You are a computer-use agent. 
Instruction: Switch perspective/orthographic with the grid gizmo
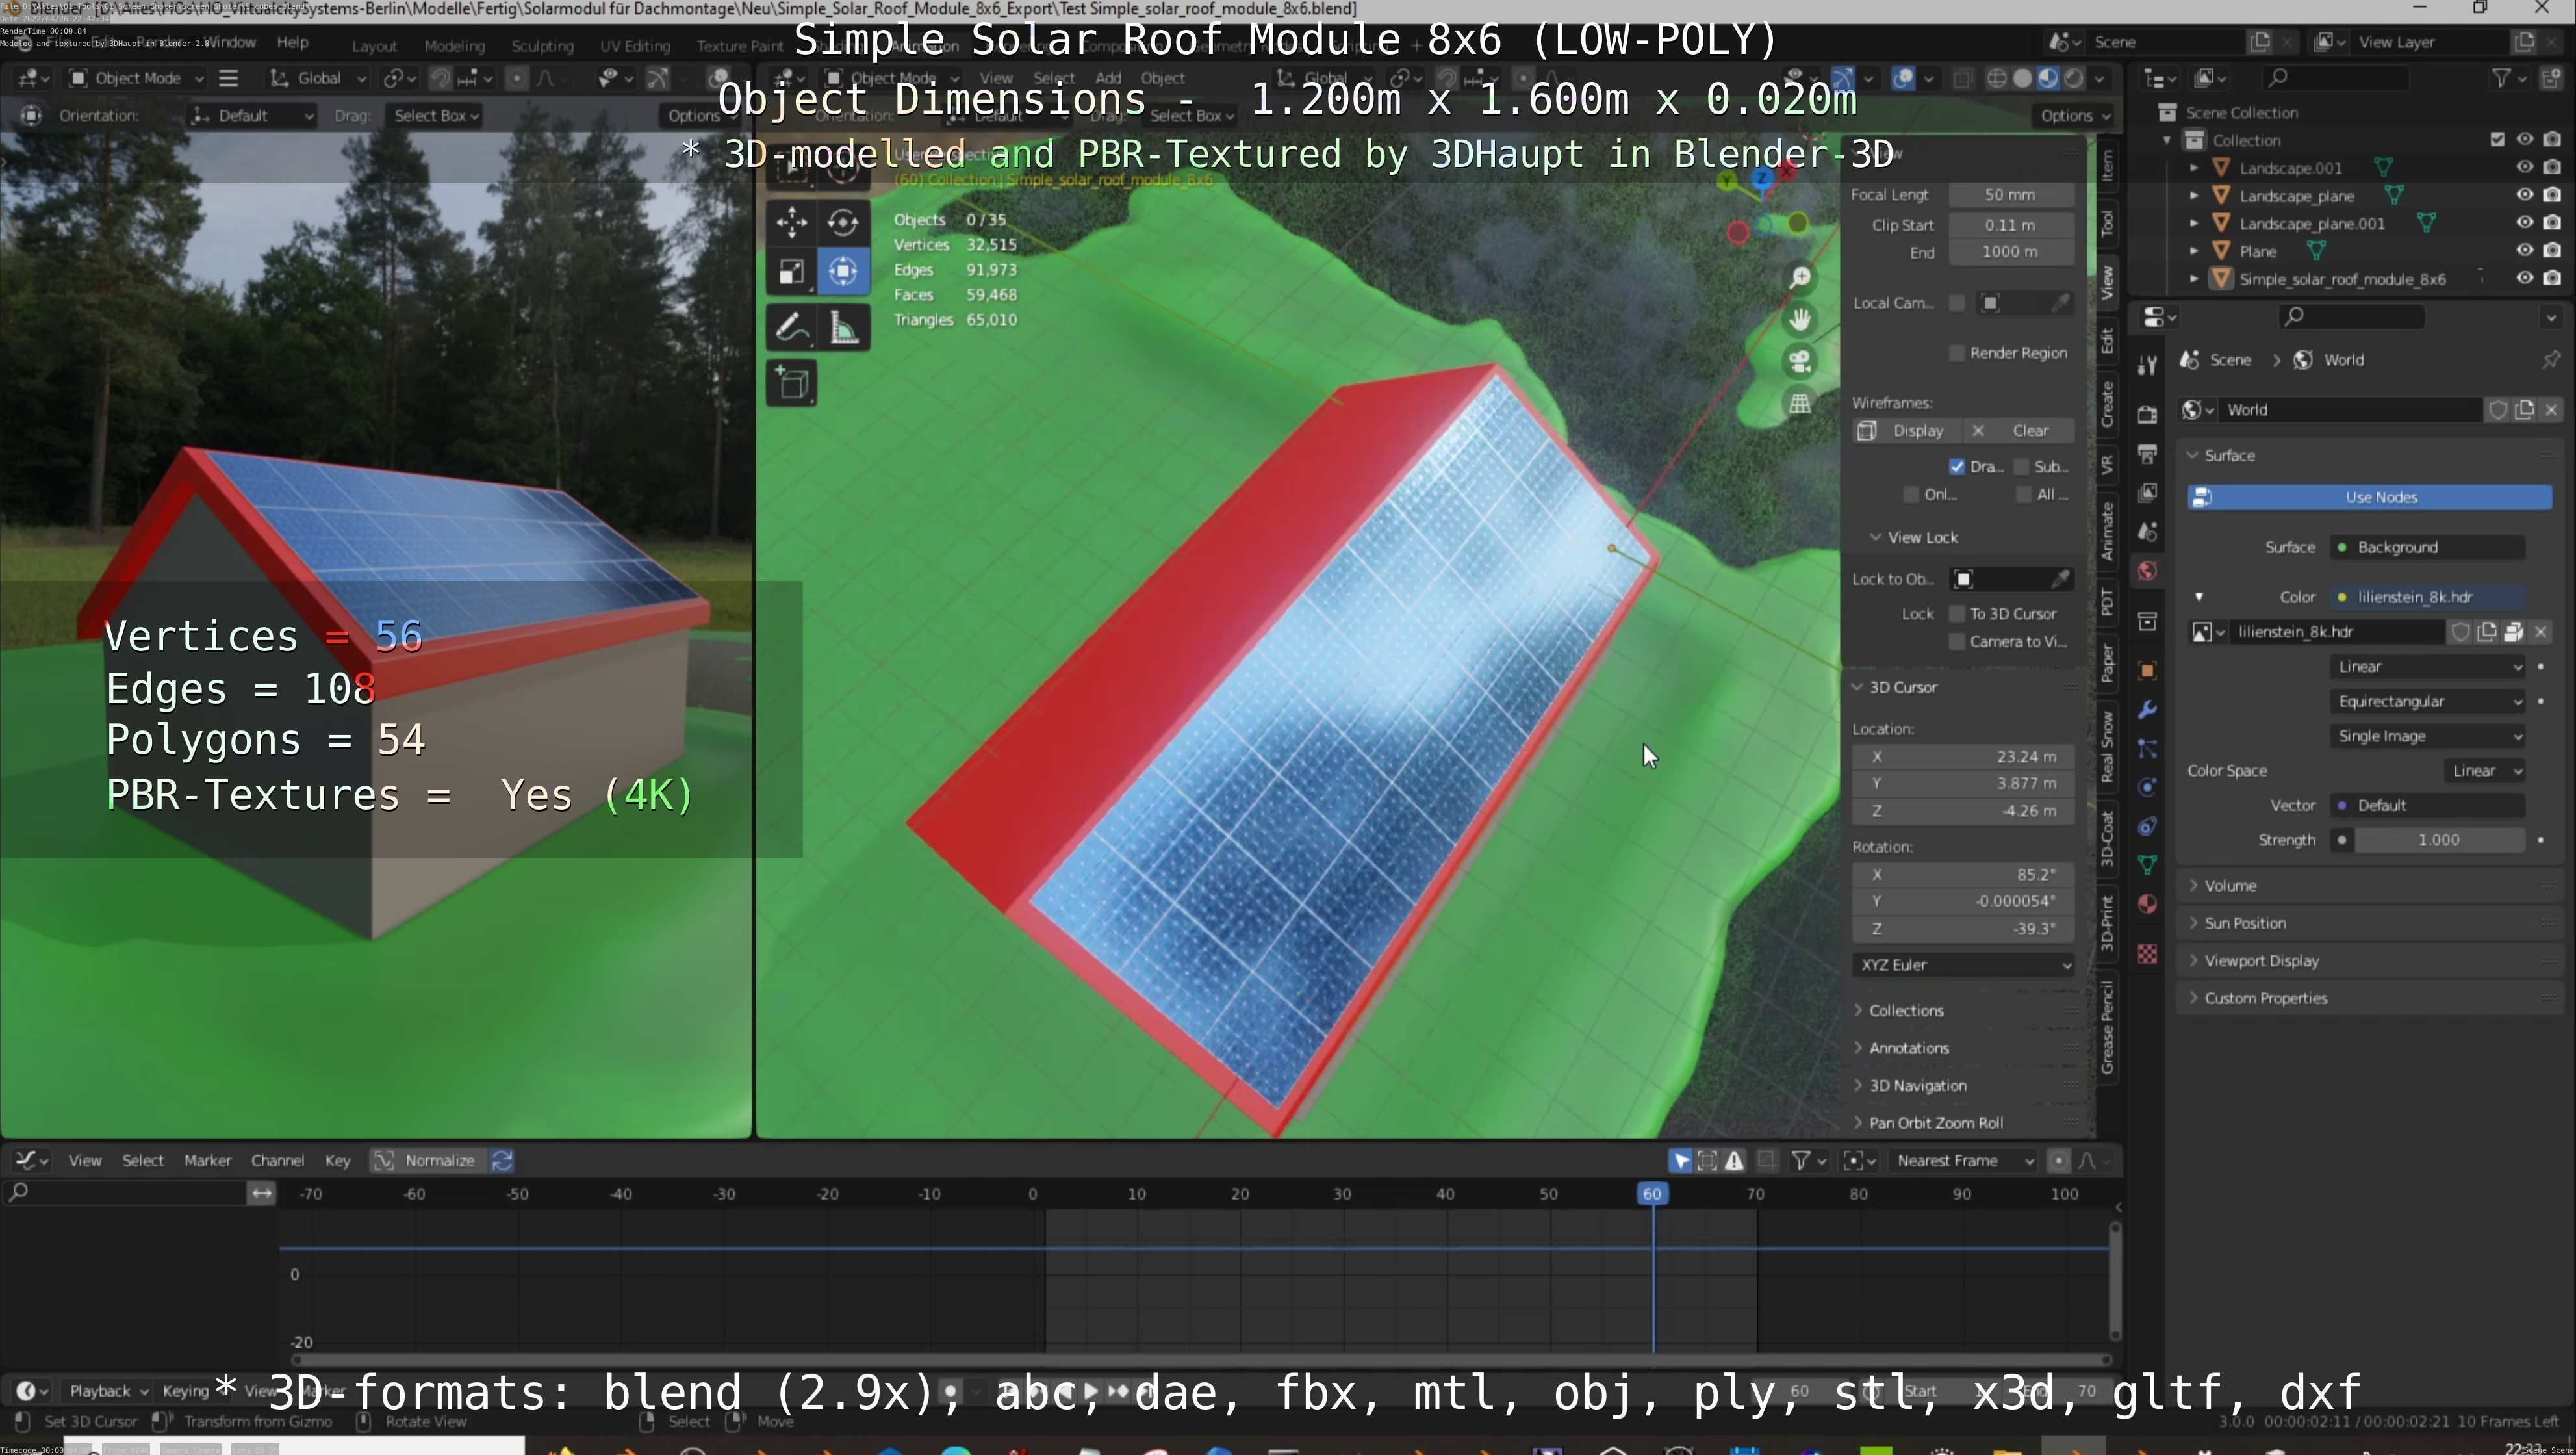[1800, 403]
